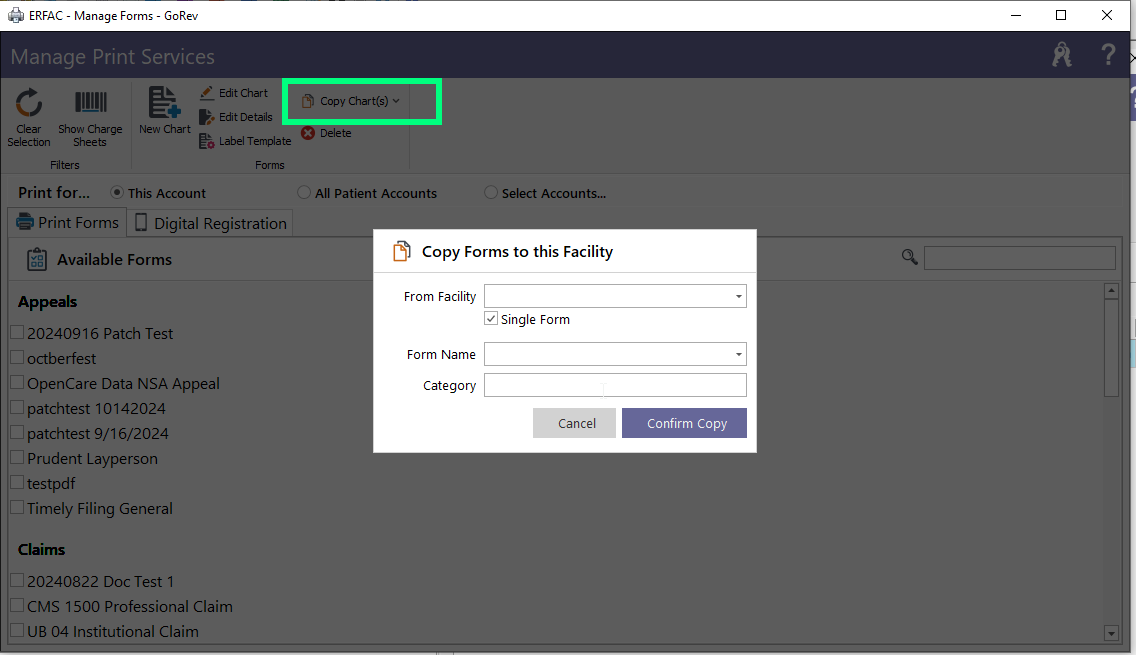The width and height of the screenshot is (1136, 655).
Task: Check the 20240916 Patch Test form
Action: pyautogui.click(x=17, y=333)
